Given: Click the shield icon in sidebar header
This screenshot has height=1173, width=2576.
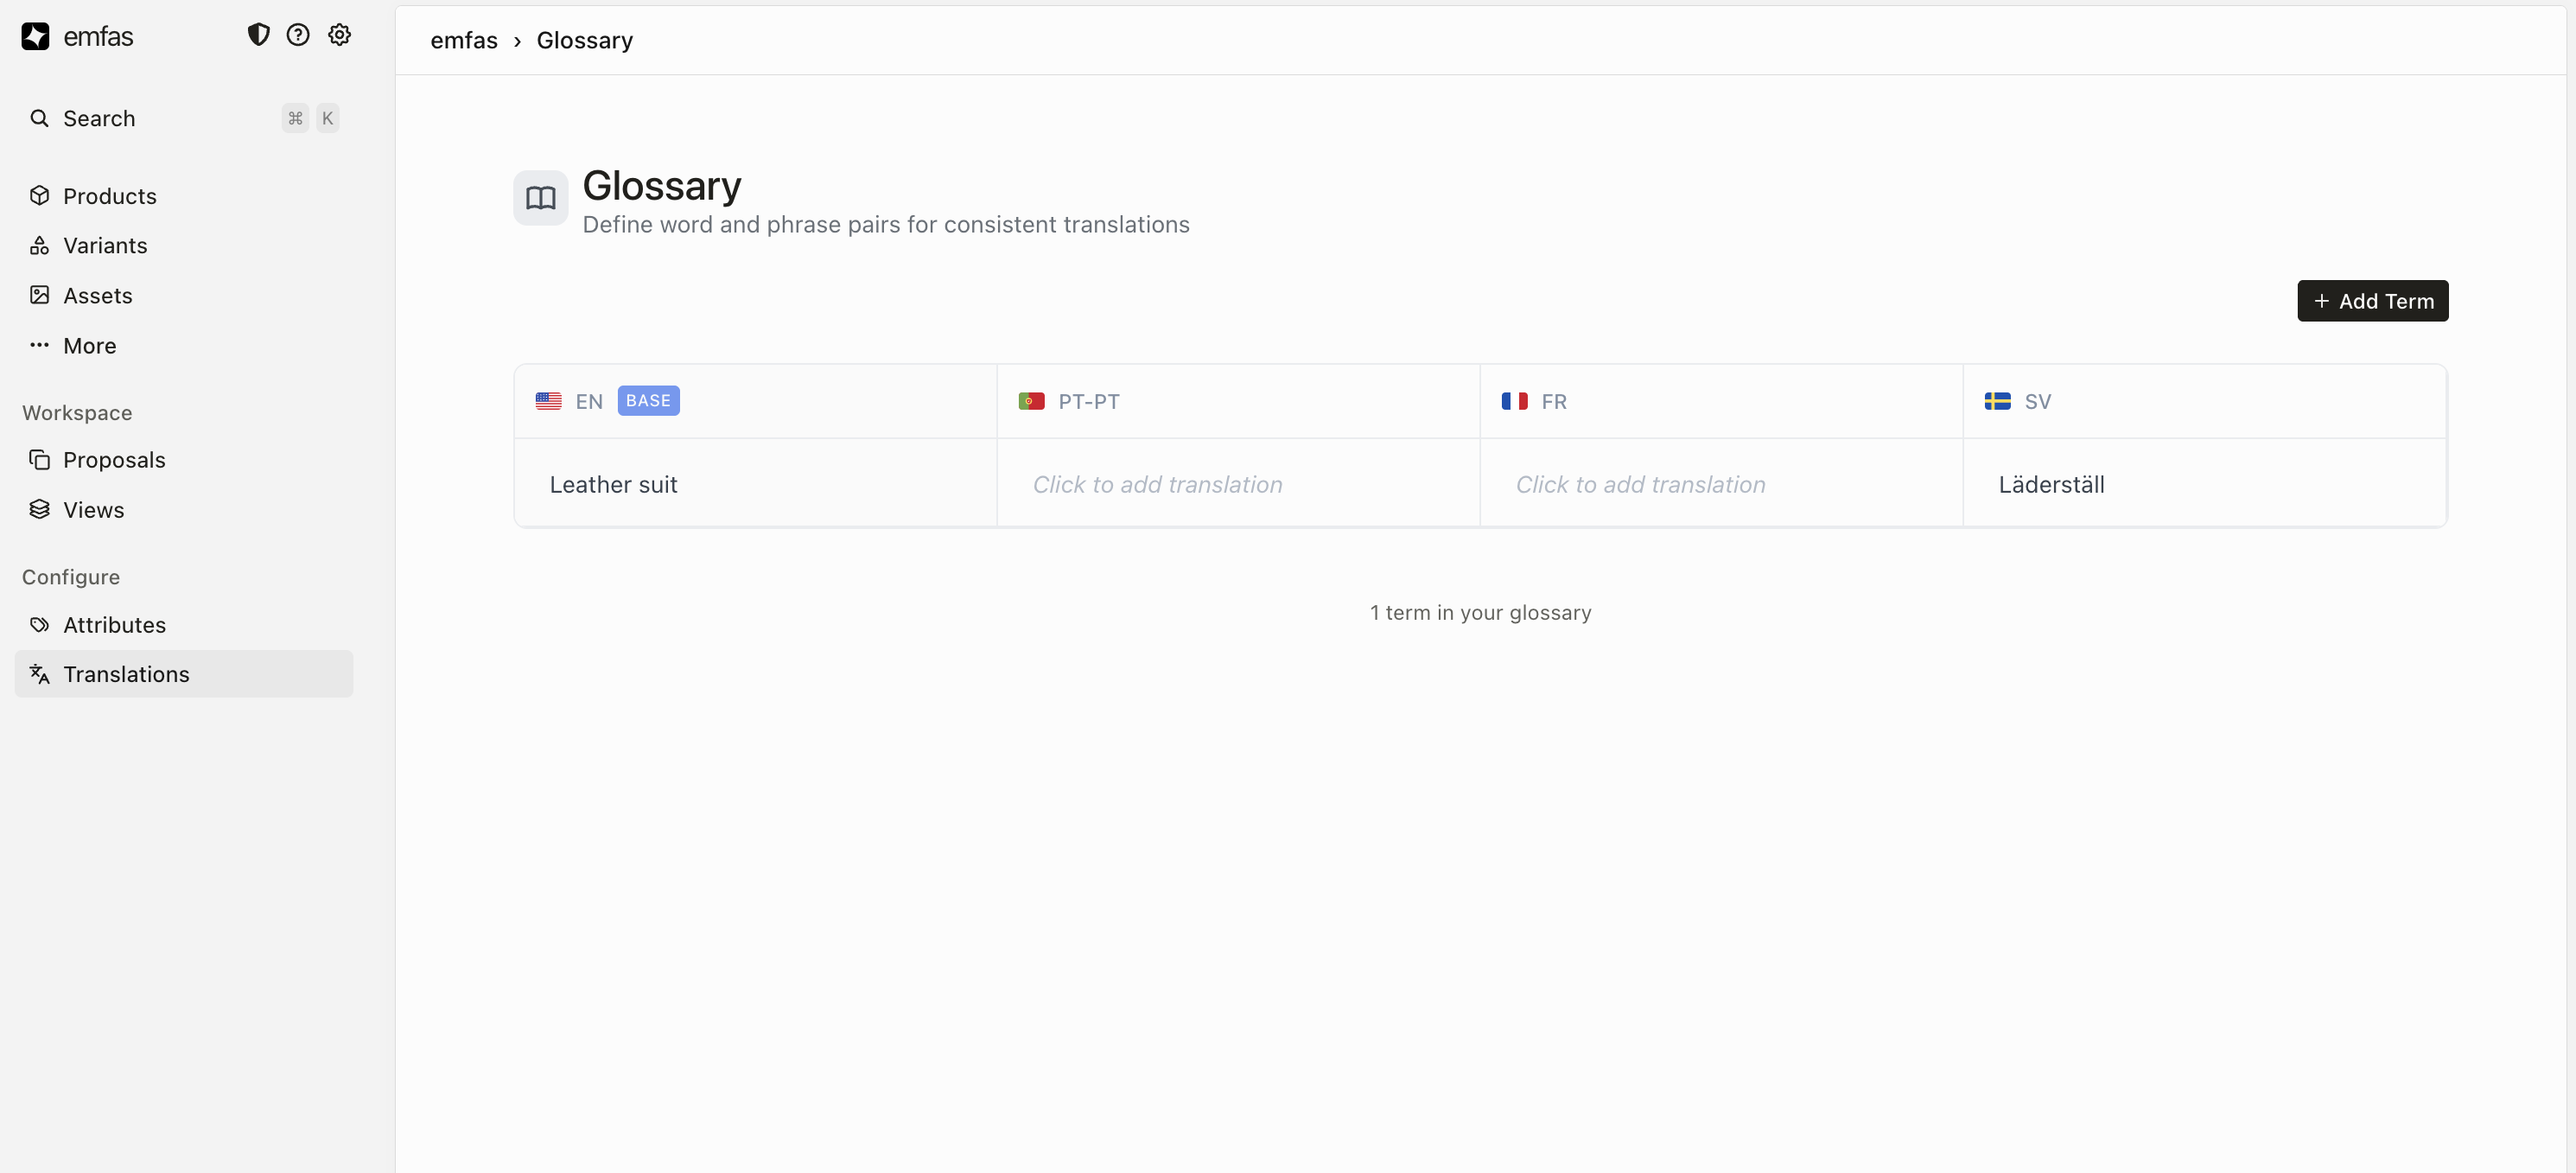Looking at the screenshot, I should [x=258, y=35].
